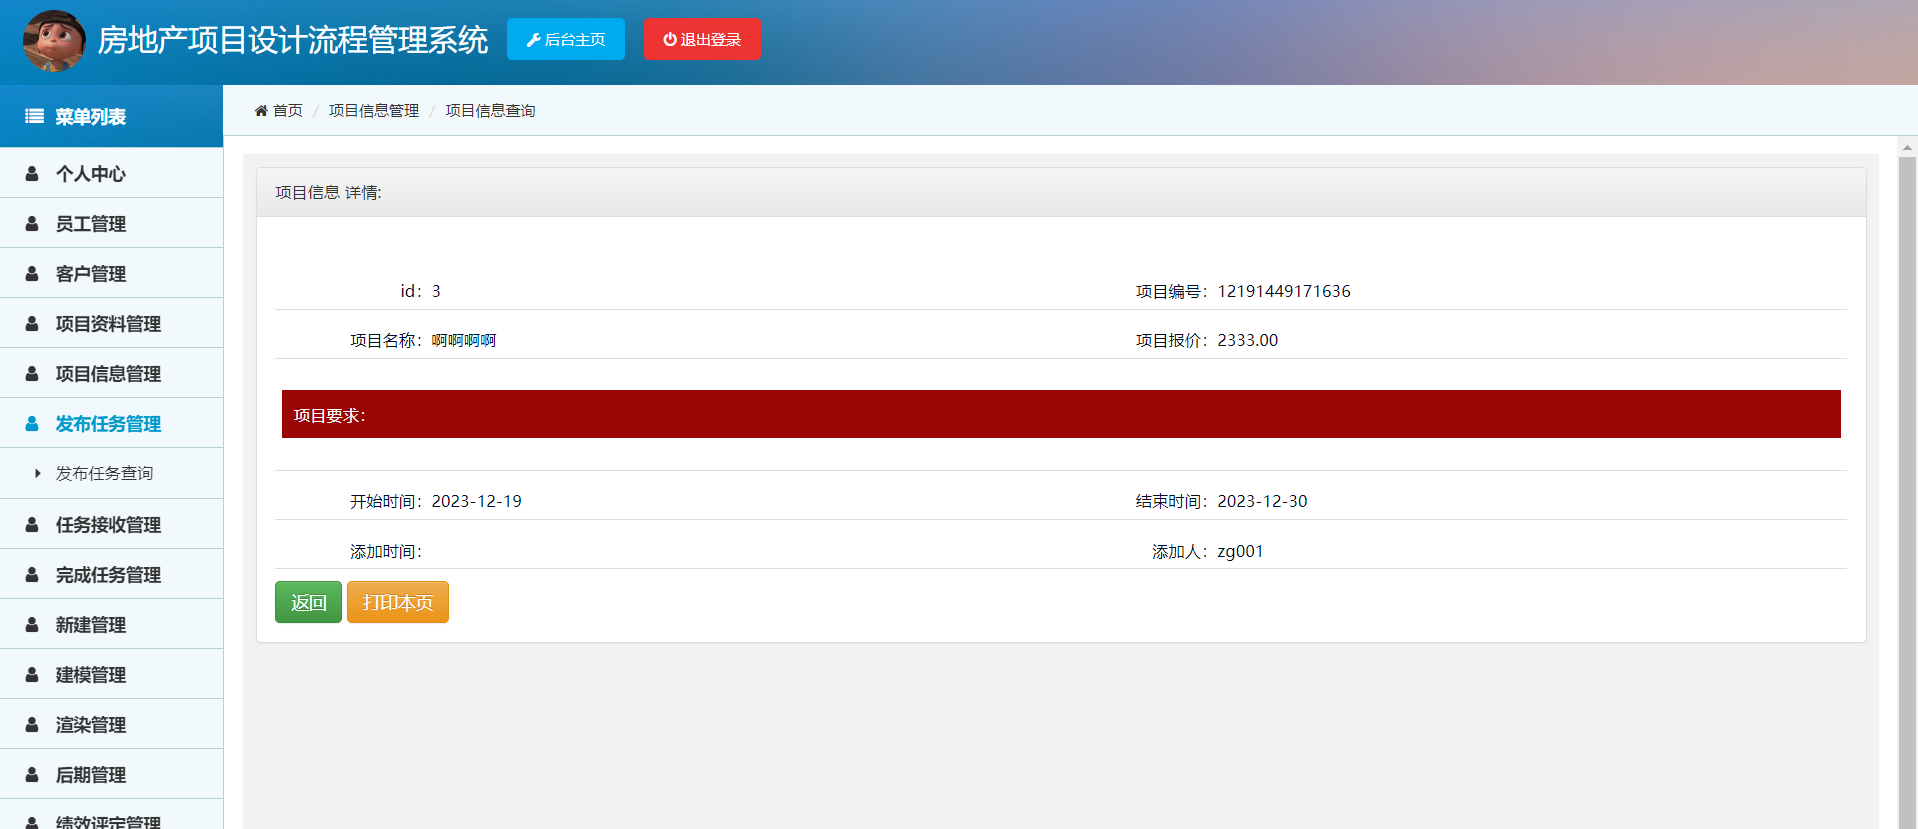Image resolution: width=1918 pixels, height=829 pixels.
Task: Click the user icon next to 后期管理
Action: coord(32,774)
